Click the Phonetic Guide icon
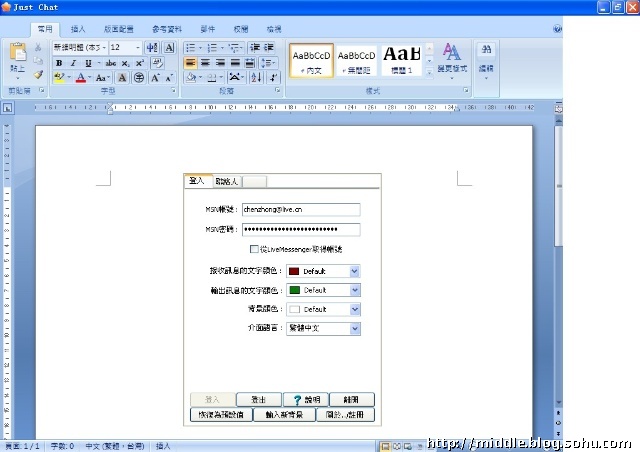 point(152,48)
